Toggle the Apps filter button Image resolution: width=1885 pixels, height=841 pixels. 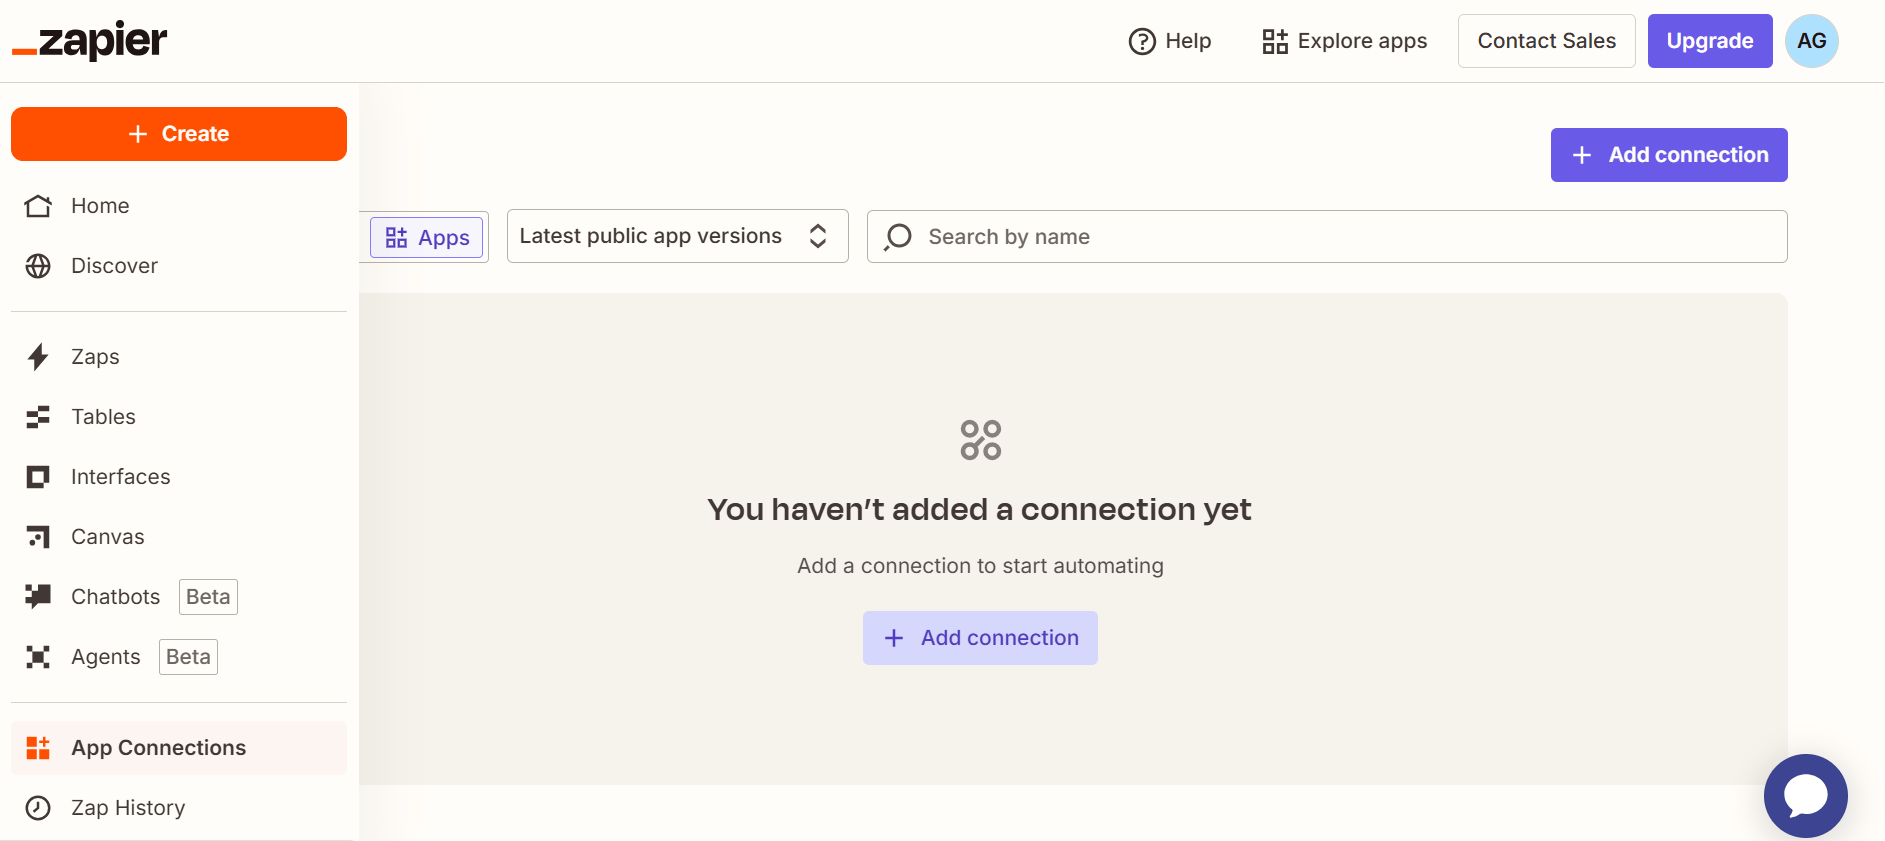427,238
